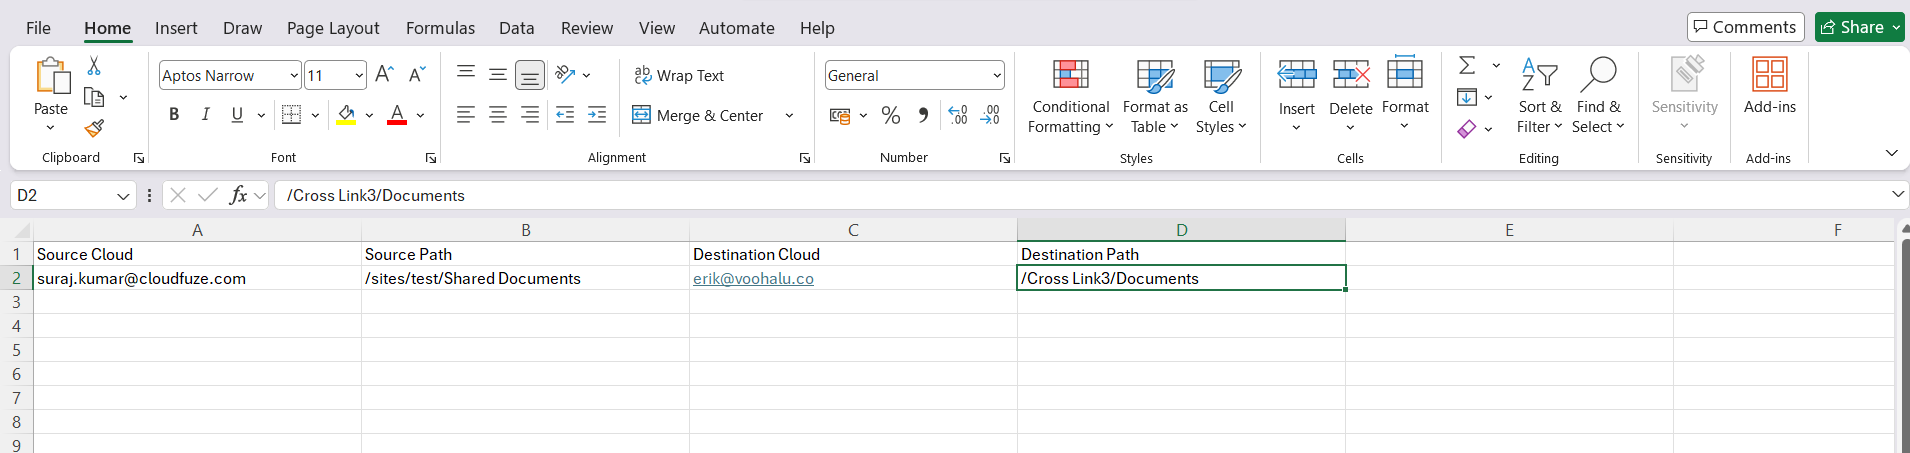Collapse the ribbon with chevron
This screenshot has height=453, width=1910.
coord(1891,153)
